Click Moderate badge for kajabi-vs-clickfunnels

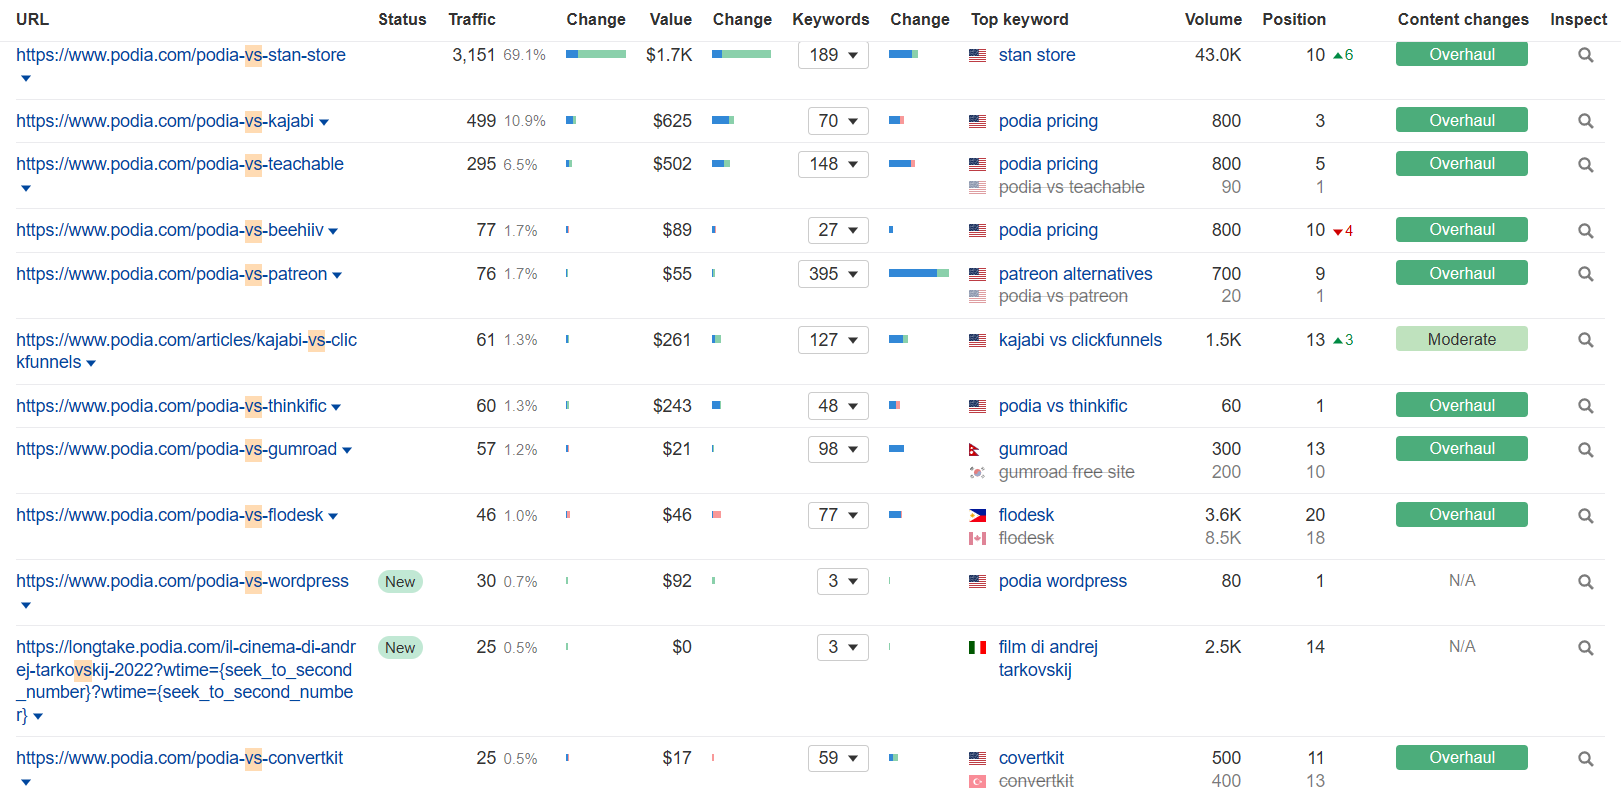pos(1462,339)
